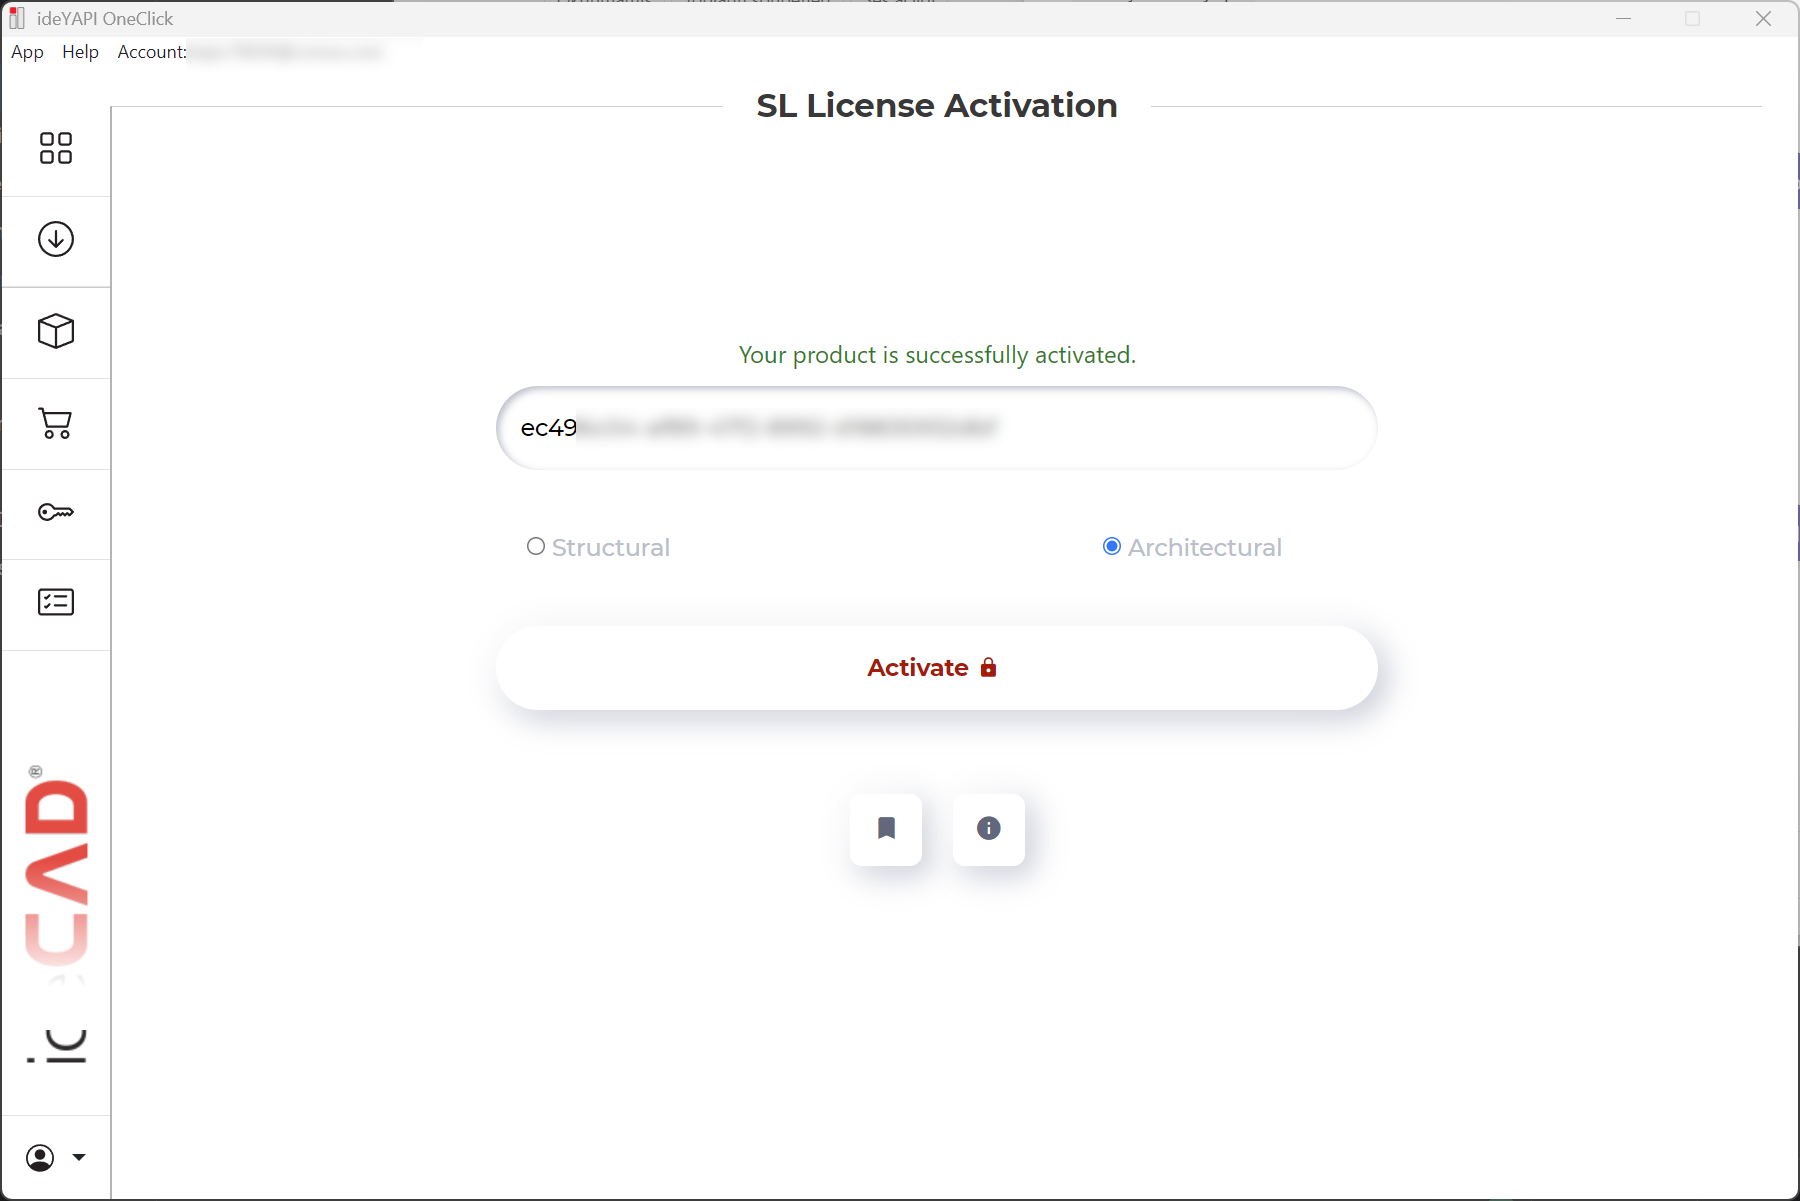Open the shopping cart icon

coord(56,423)
